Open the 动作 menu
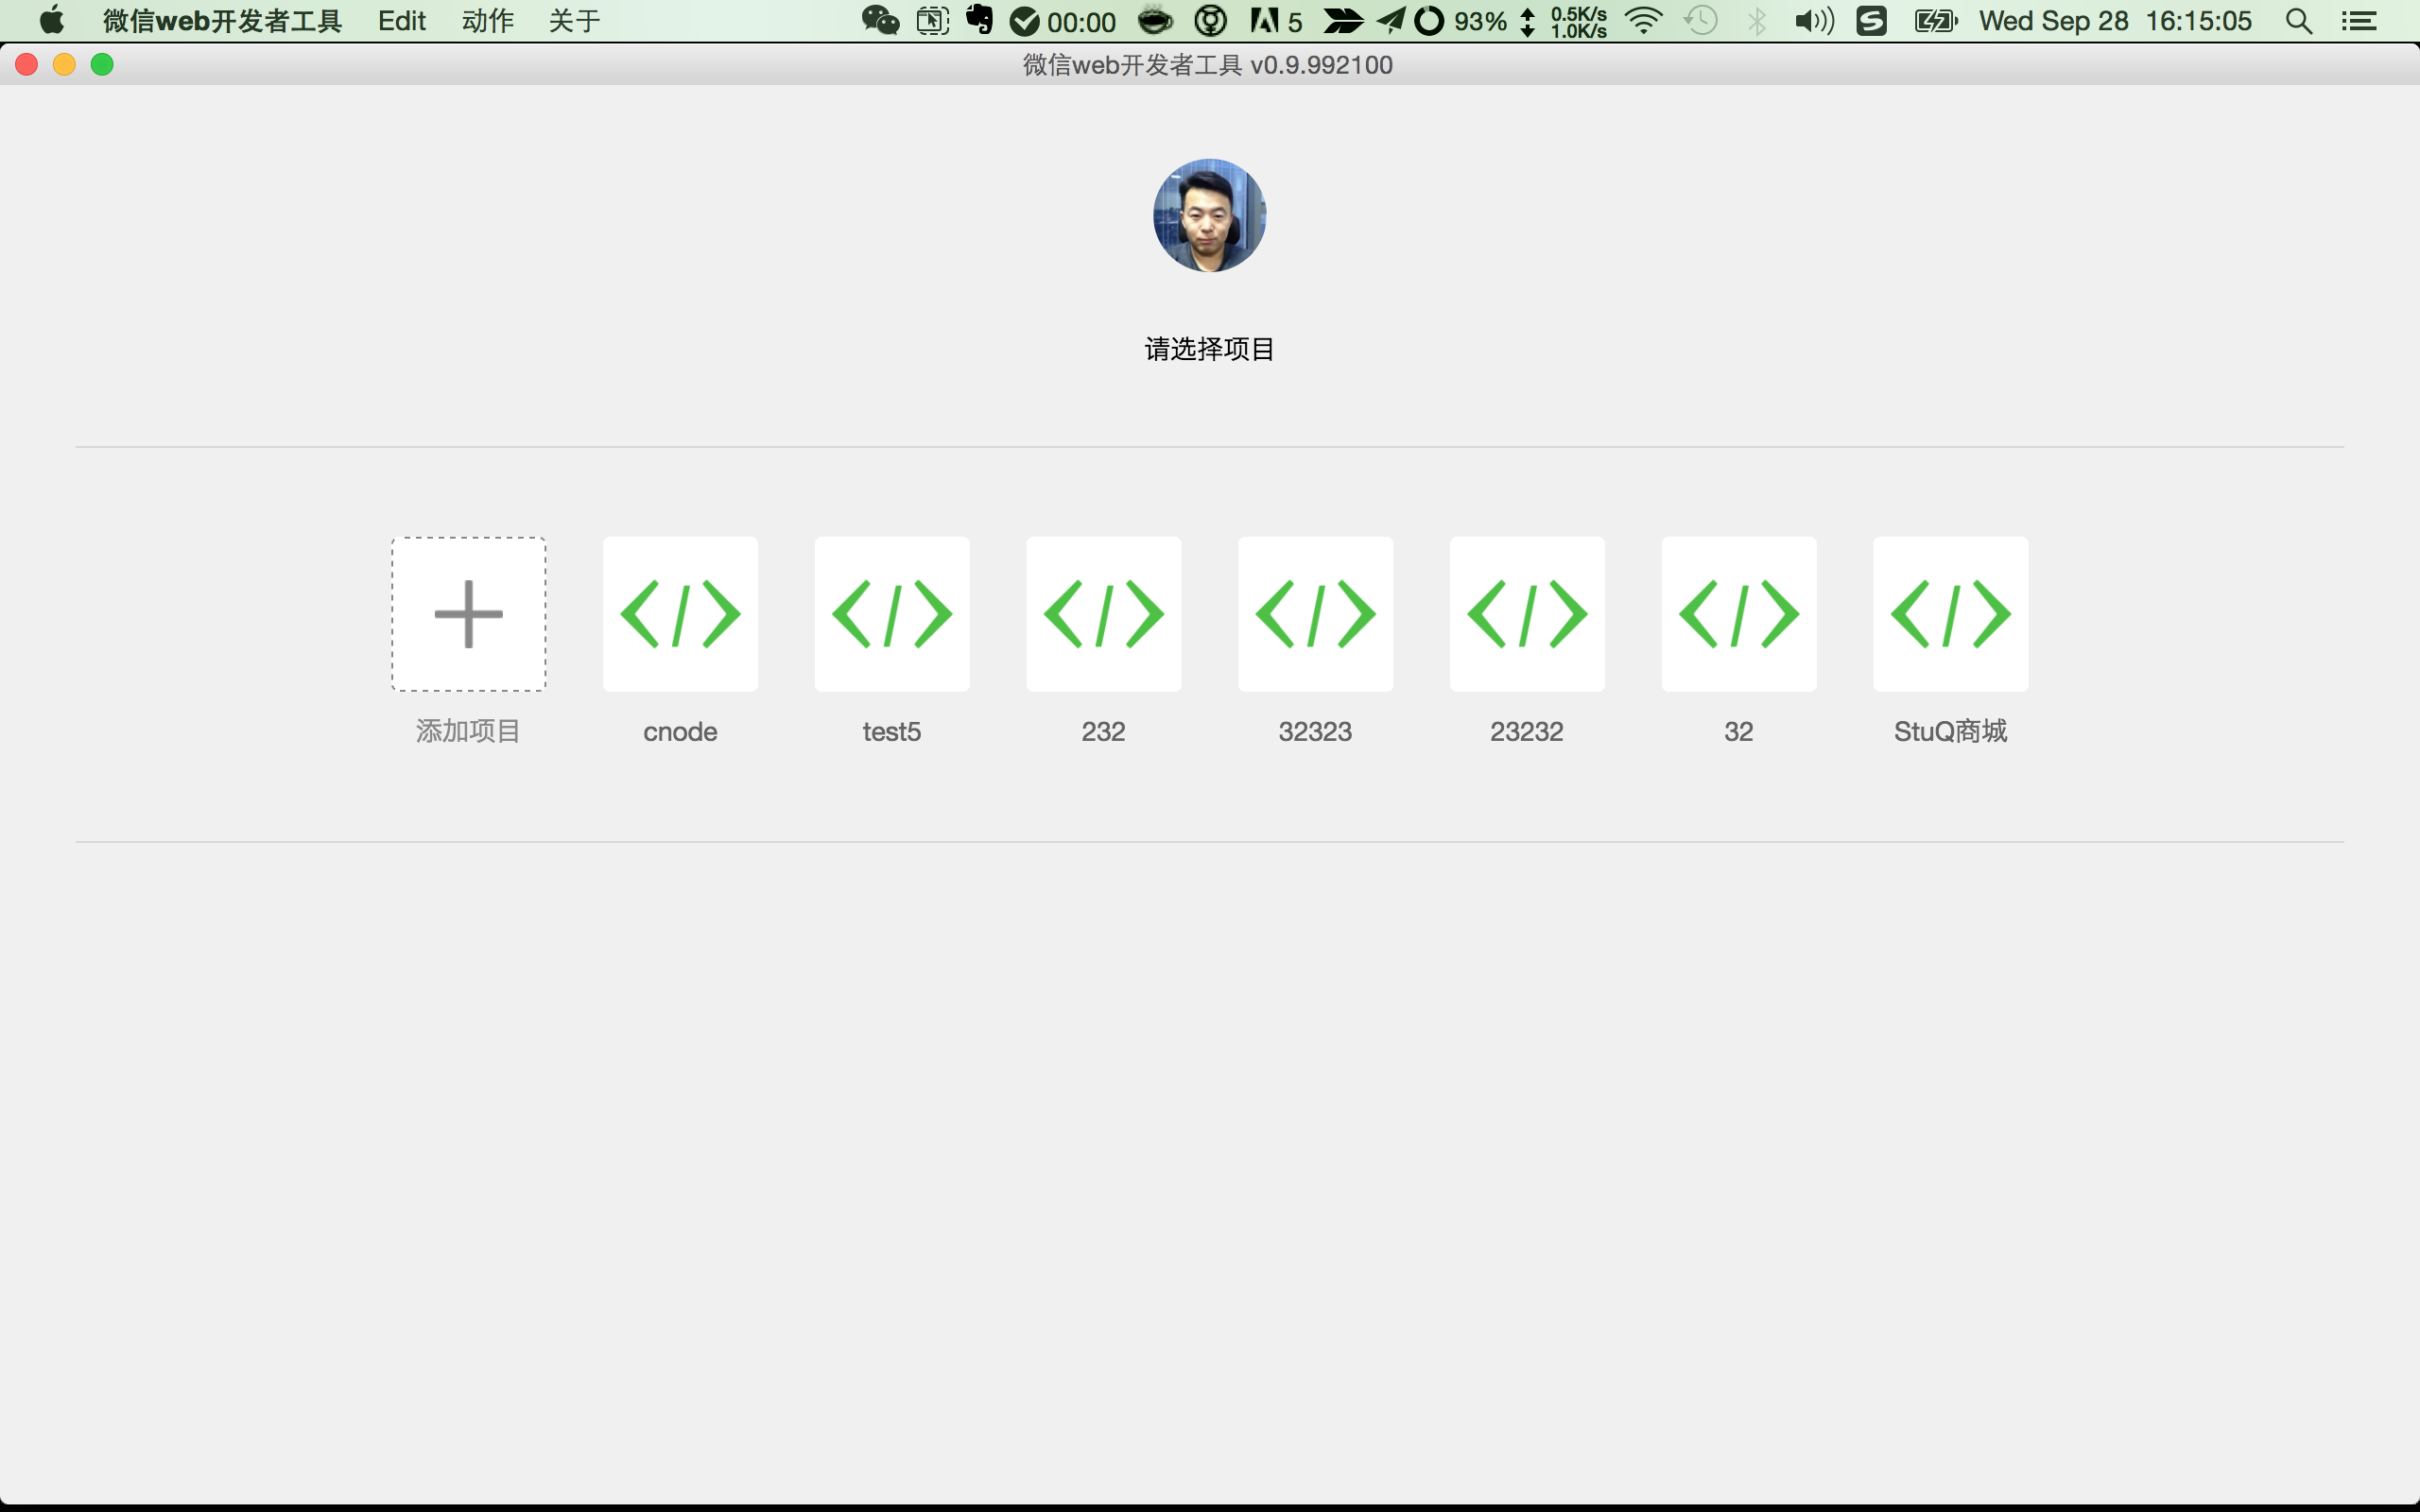This screenshot has height=1512, width=2420. pos(488,21)
